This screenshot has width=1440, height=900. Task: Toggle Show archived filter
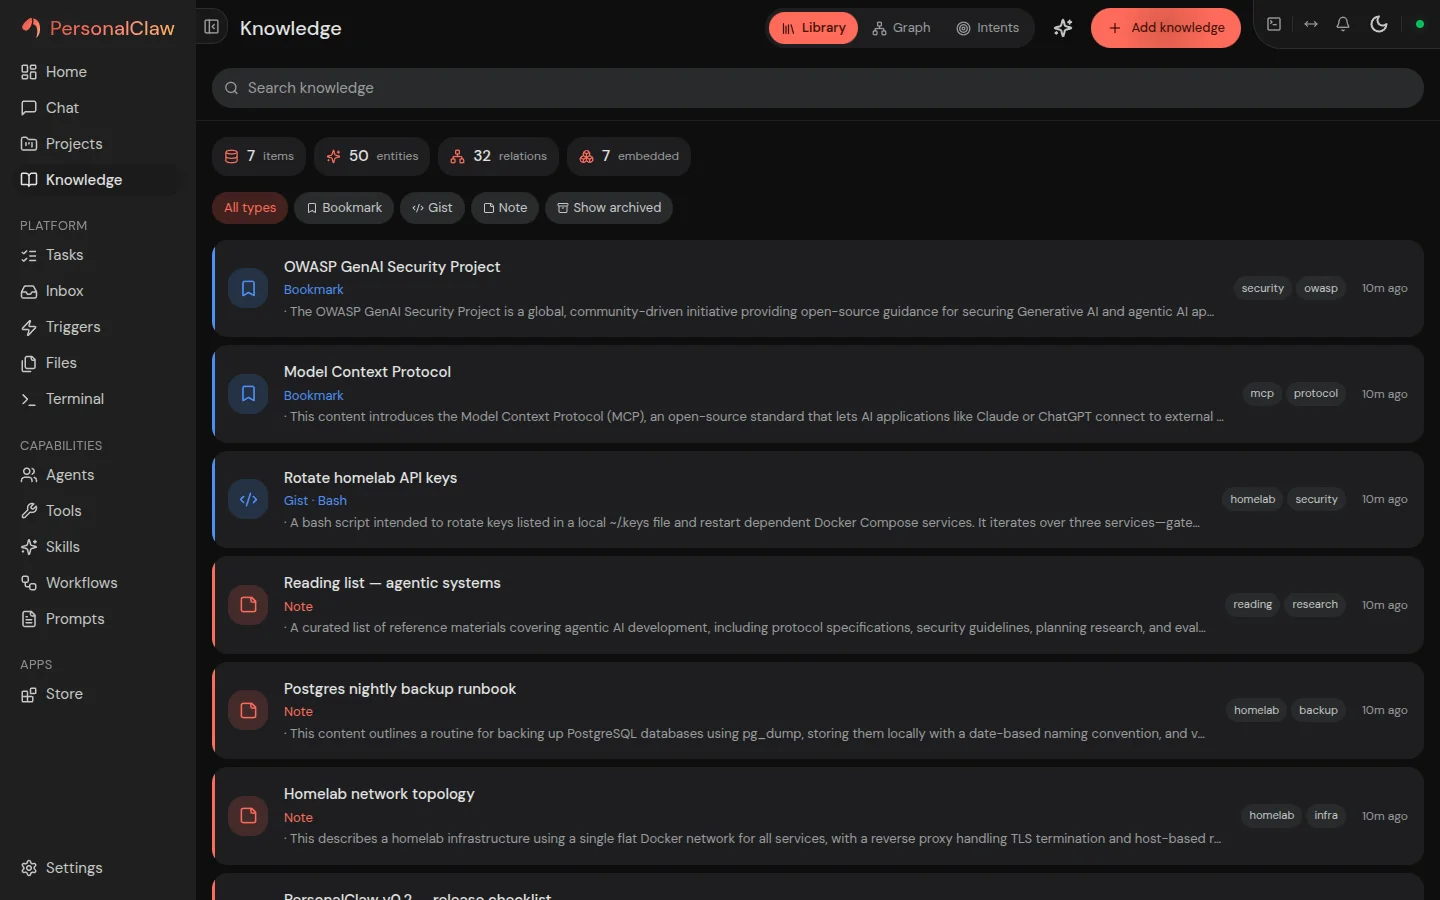(x=609, y=208)
